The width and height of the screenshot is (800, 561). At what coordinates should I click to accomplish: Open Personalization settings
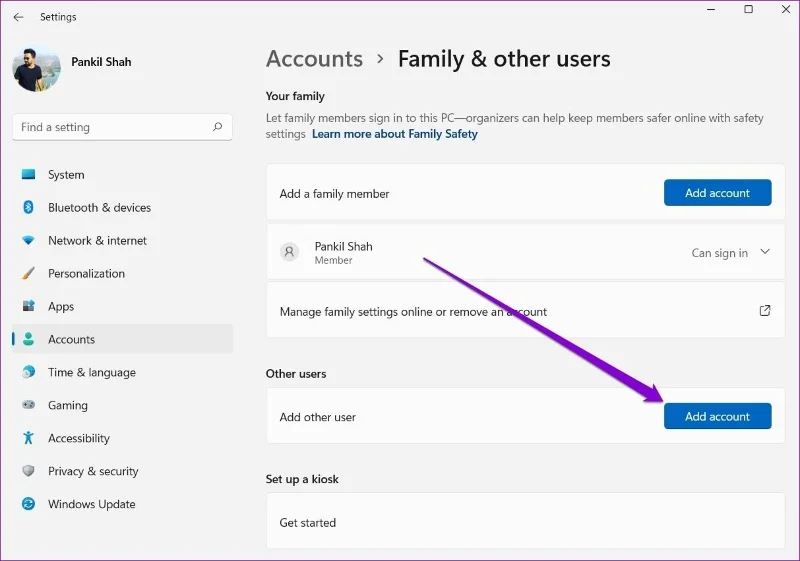click(122, 273)
